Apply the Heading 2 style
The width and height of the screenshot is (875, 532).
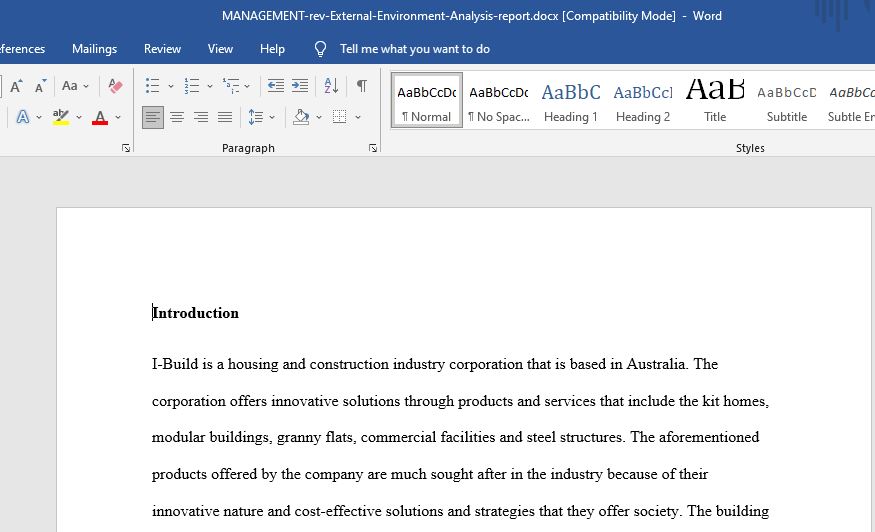click(643, 100)
